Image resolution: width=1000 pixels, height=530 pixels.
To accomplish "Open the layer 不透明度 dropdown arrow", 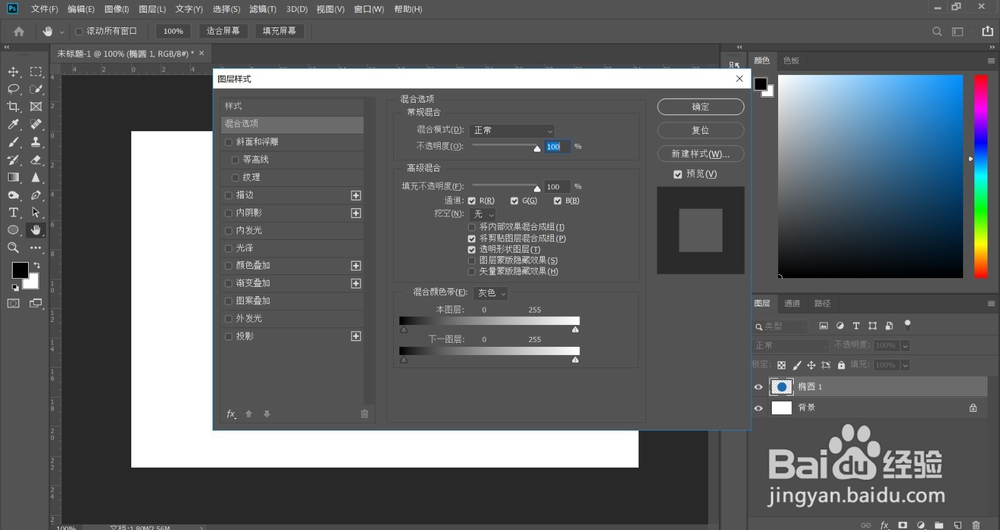I will (x=906, y=345).
